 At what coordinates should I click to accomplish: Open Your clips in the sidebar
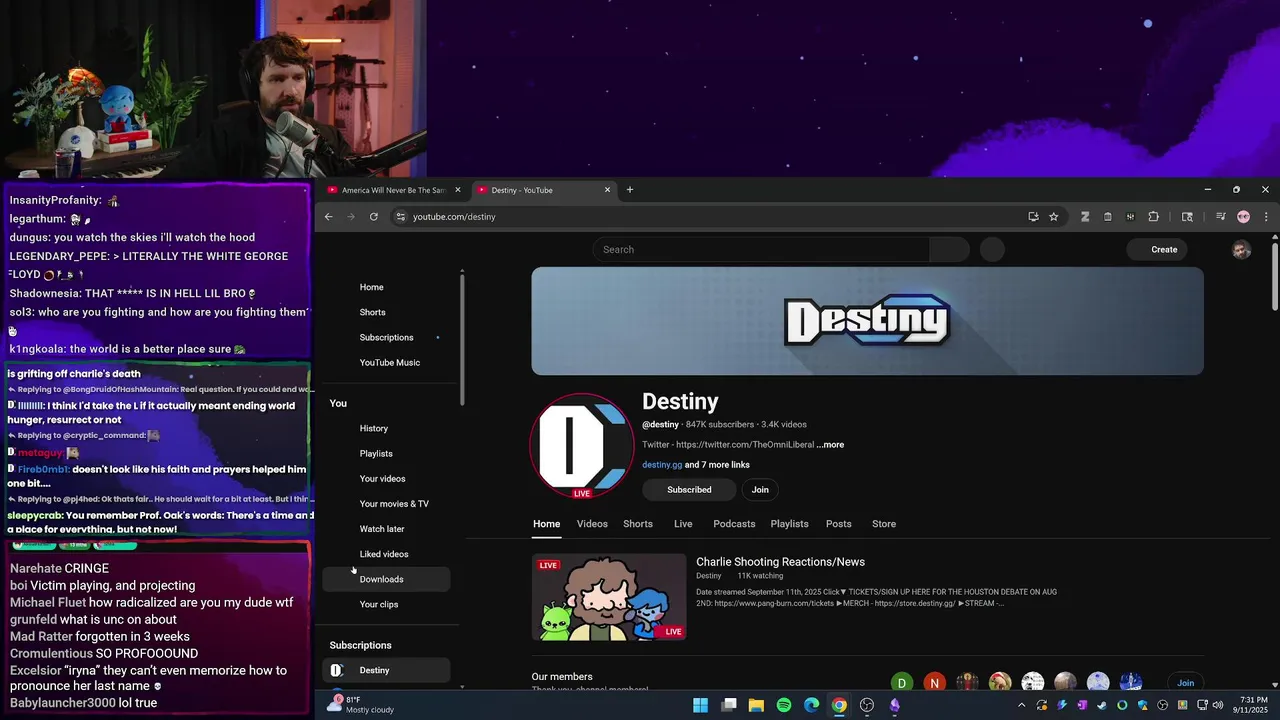click(x=386, y=604)
